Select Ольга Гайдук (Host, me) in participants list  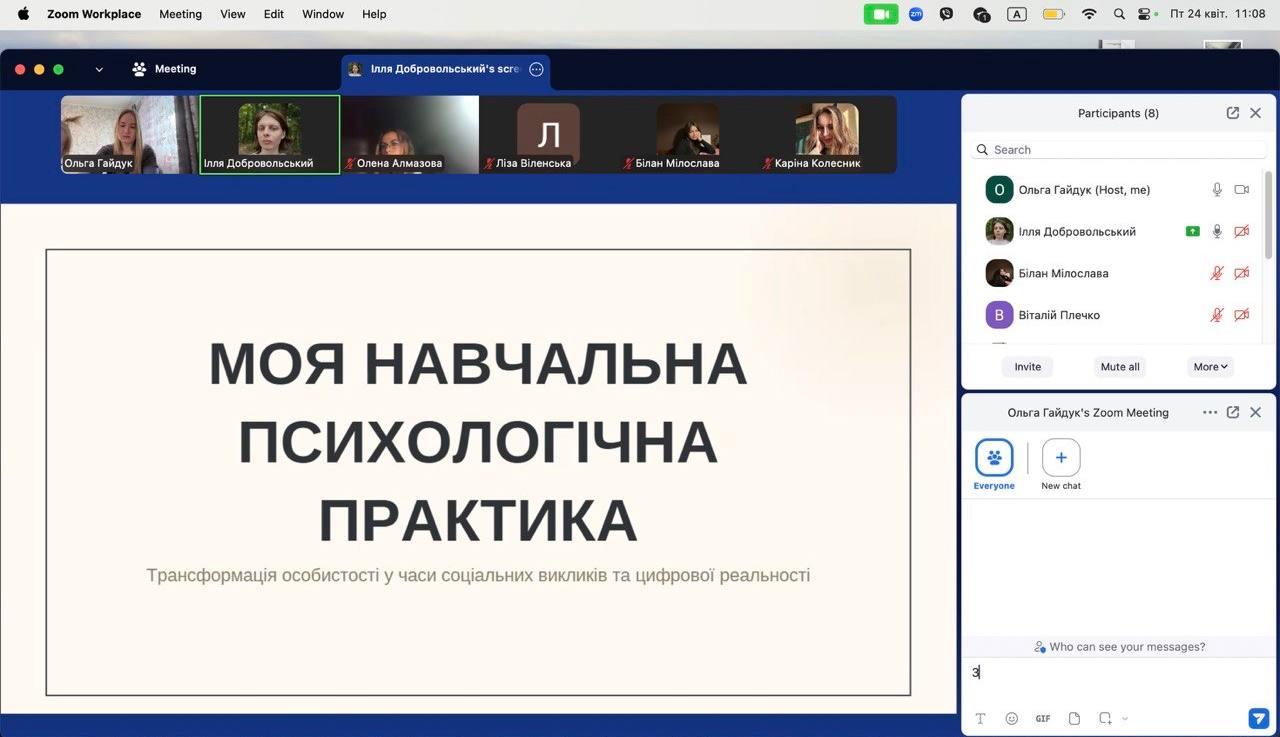pos(1112,189)
